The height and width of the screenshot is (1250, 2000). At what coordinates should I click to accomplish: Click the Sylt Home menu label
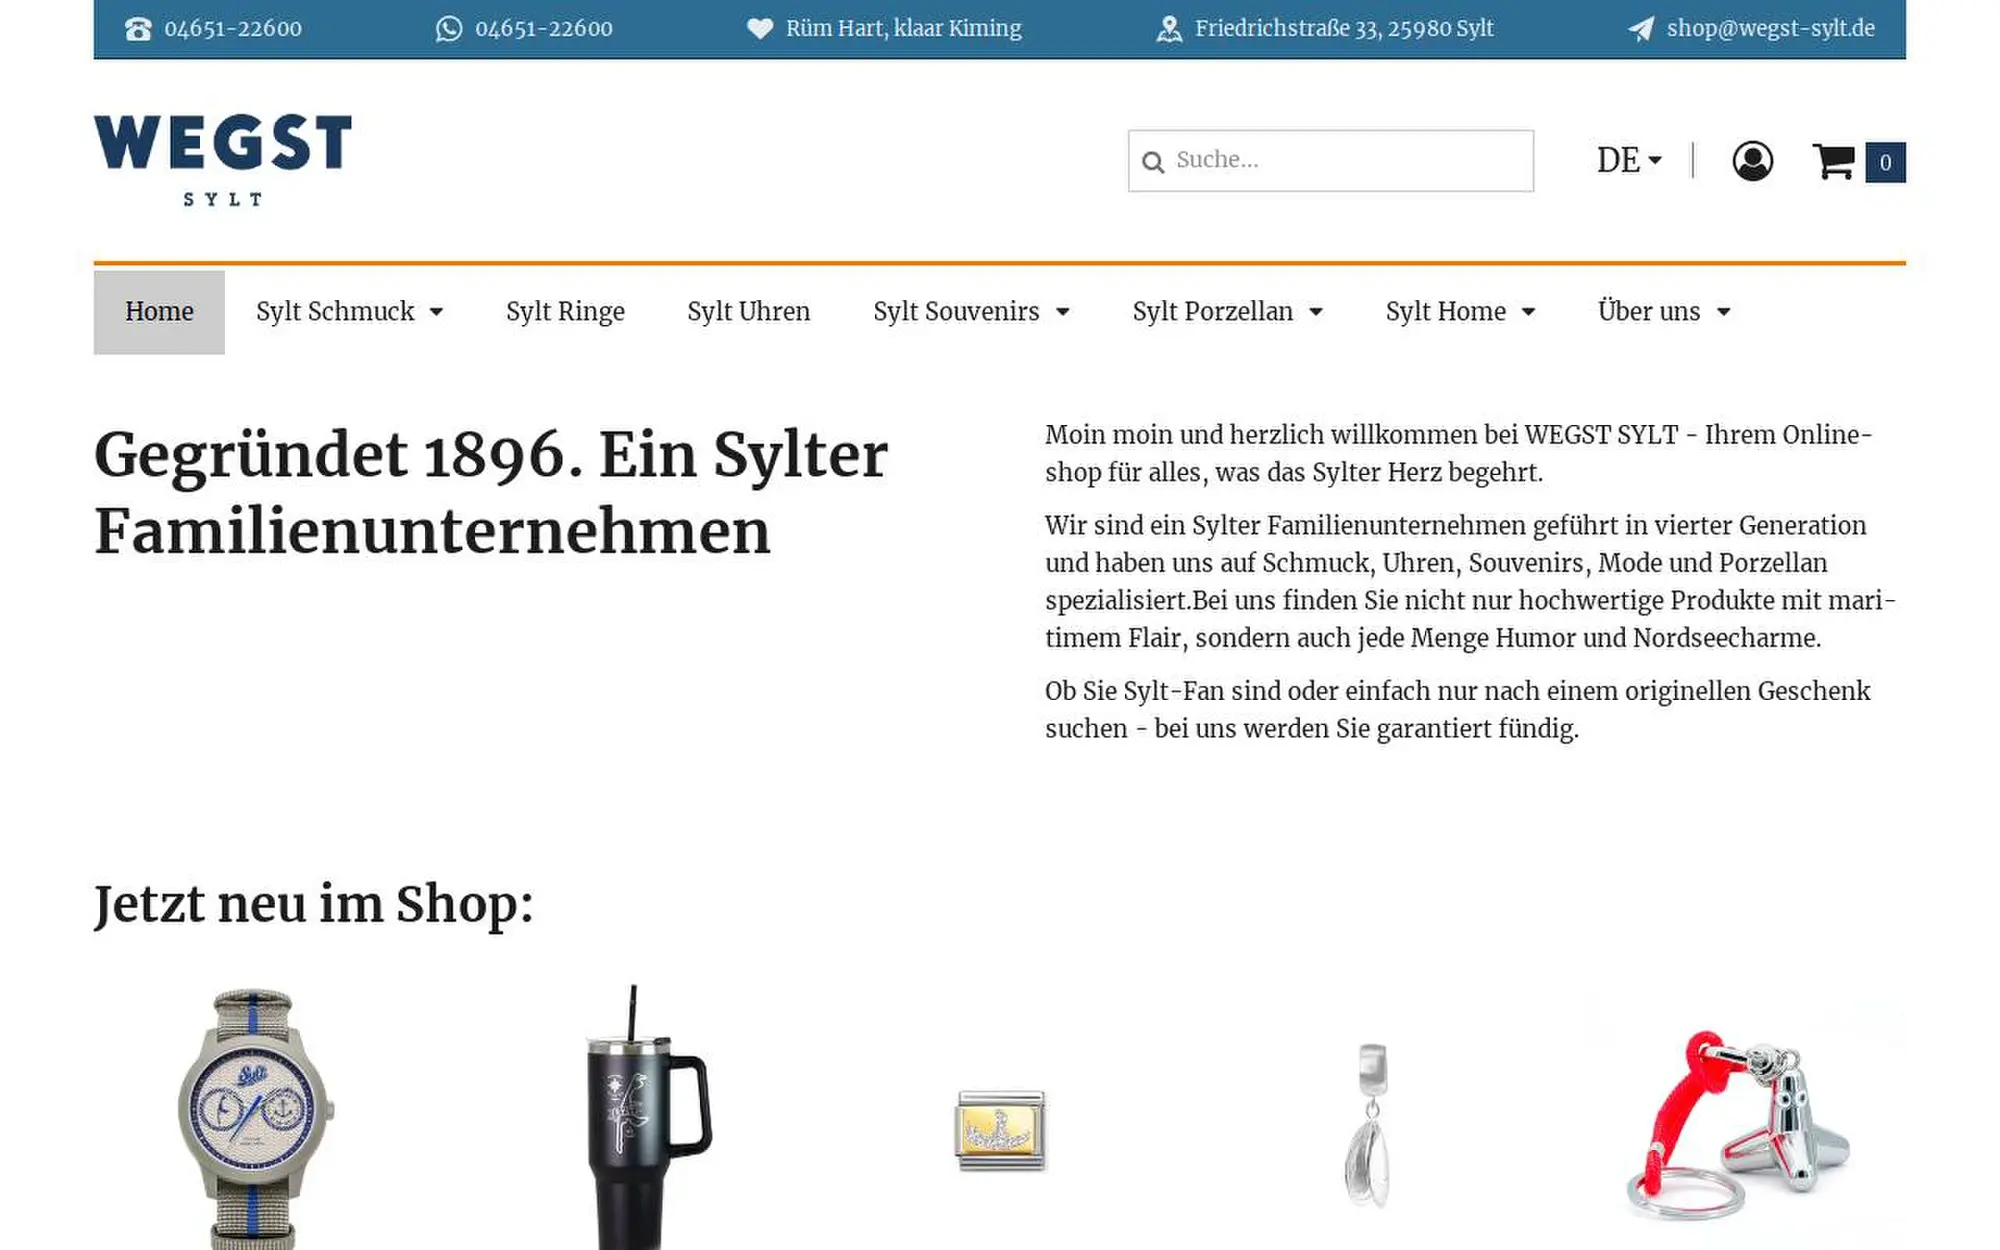[1446, 312]
